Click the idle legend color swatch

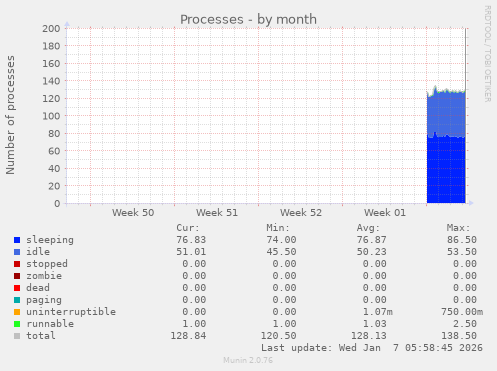(17, 252)
